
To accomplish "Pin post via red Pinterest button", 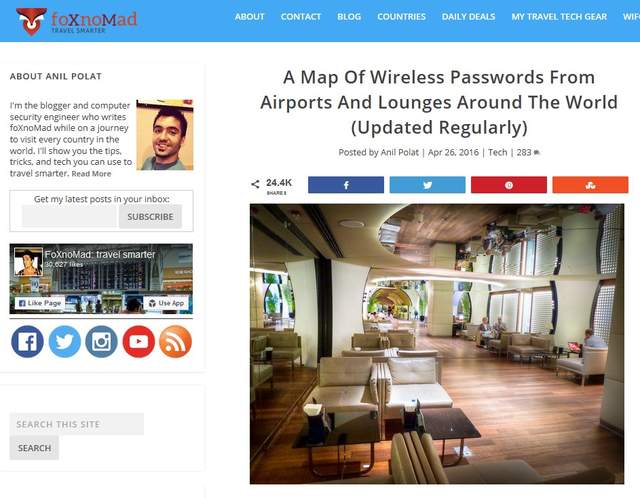I will point(509,185).
